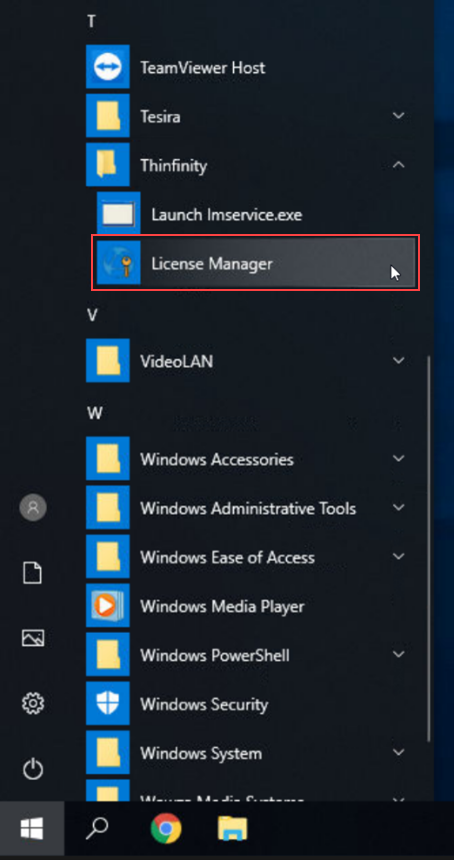
Task: Open taskbar search magnifier
Action: pyautogui.click(x=96, y=829)
